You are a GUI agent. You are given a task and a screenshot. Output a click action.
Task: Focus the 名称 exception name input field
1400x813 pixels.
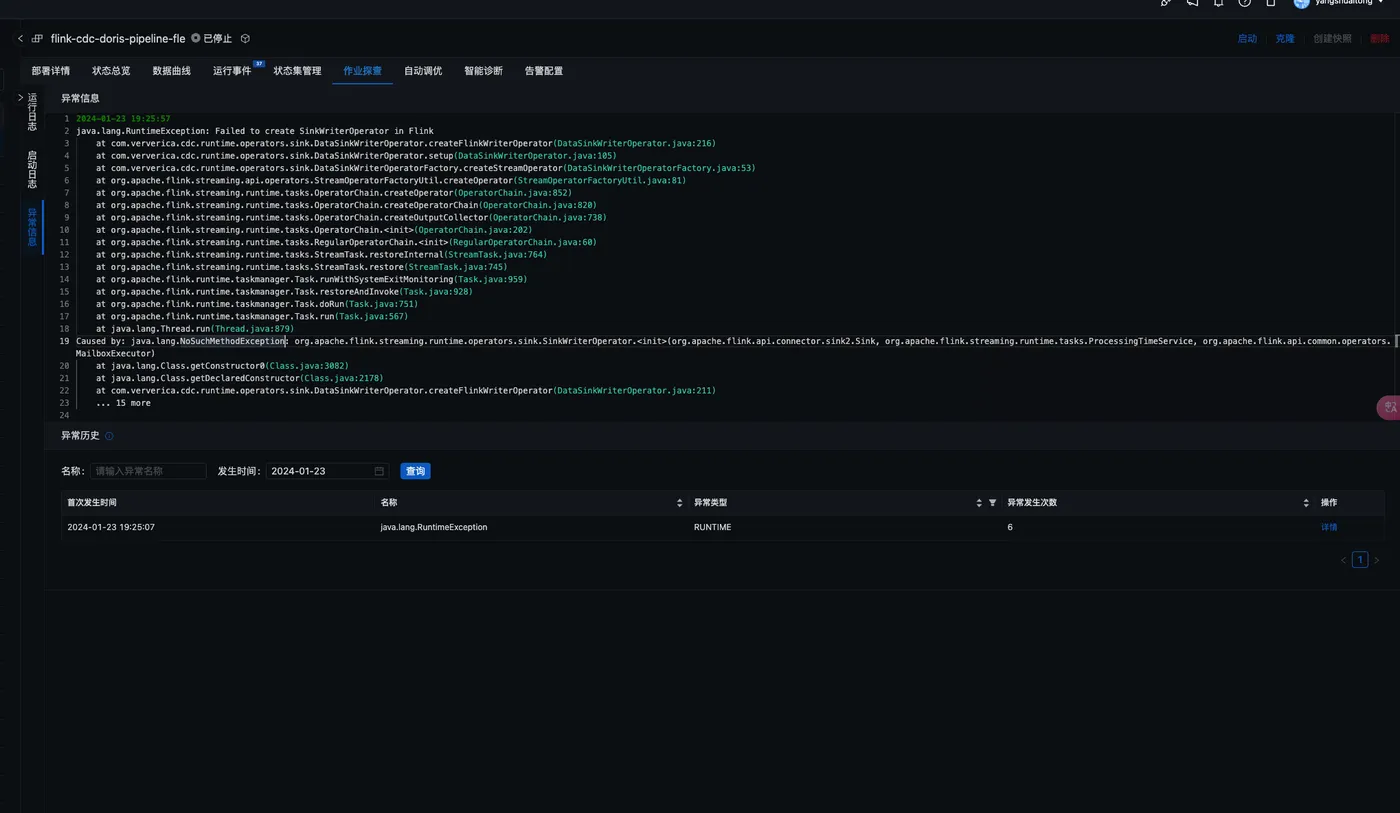pyautogui.click(x=148, y=471)
